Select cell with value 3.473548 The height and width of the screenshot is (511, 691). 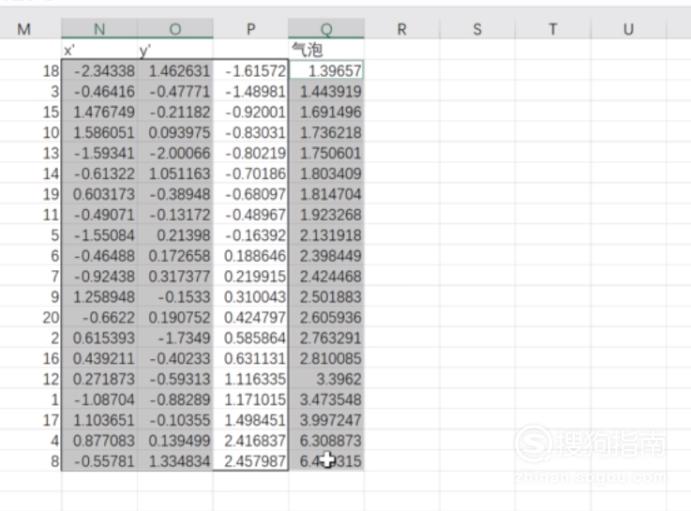[x=327, y=400]
